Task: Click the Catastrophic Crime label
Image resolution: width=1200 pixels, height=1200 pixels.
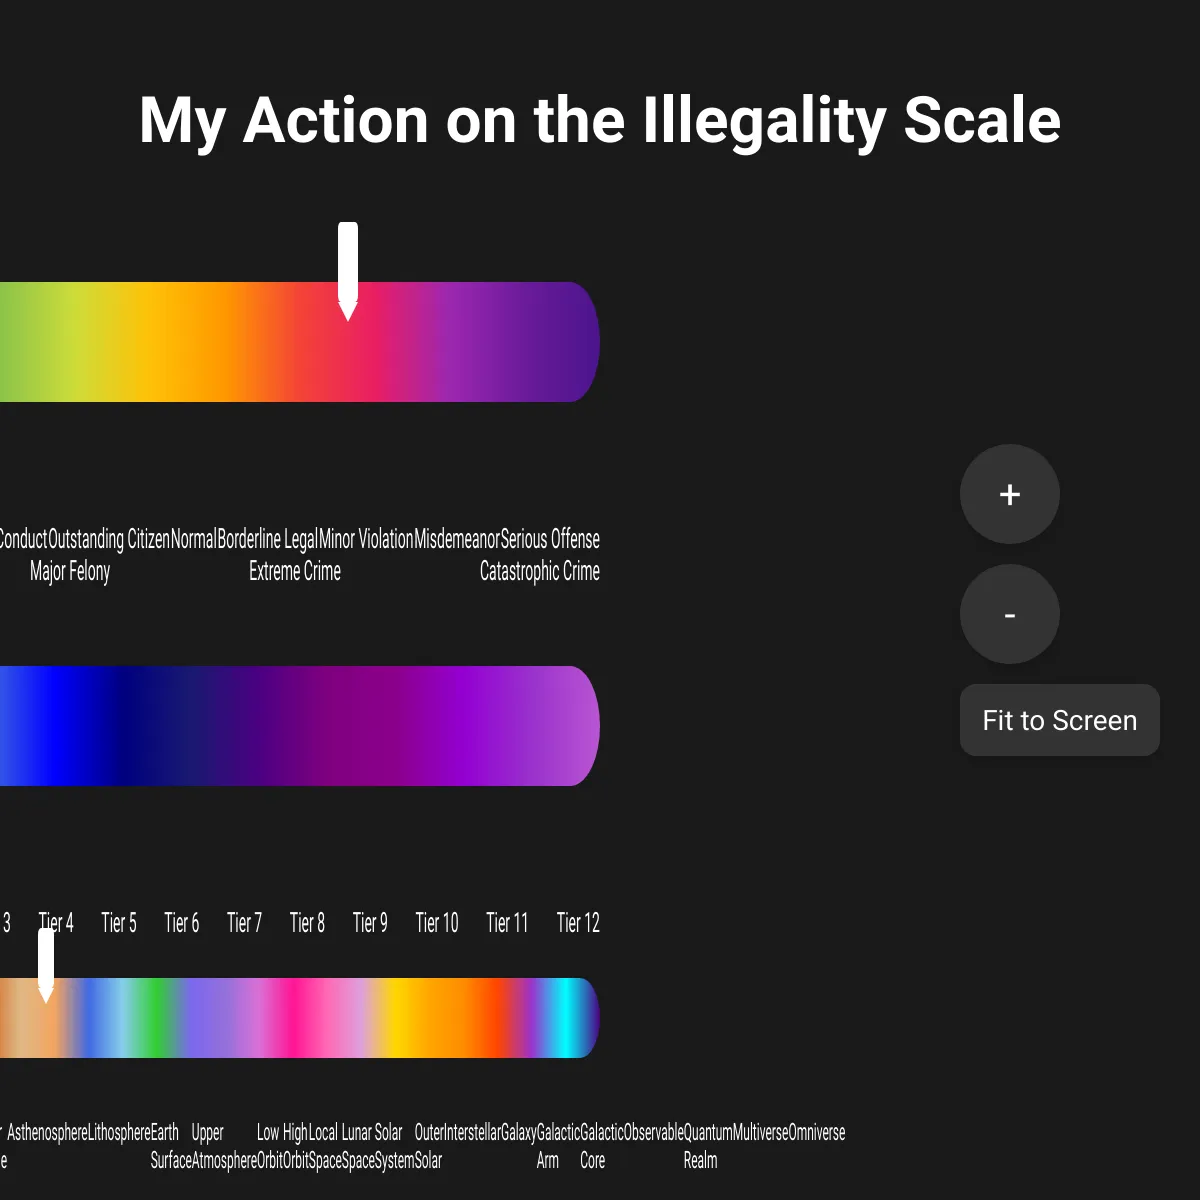Action: (x=540, y=571)
